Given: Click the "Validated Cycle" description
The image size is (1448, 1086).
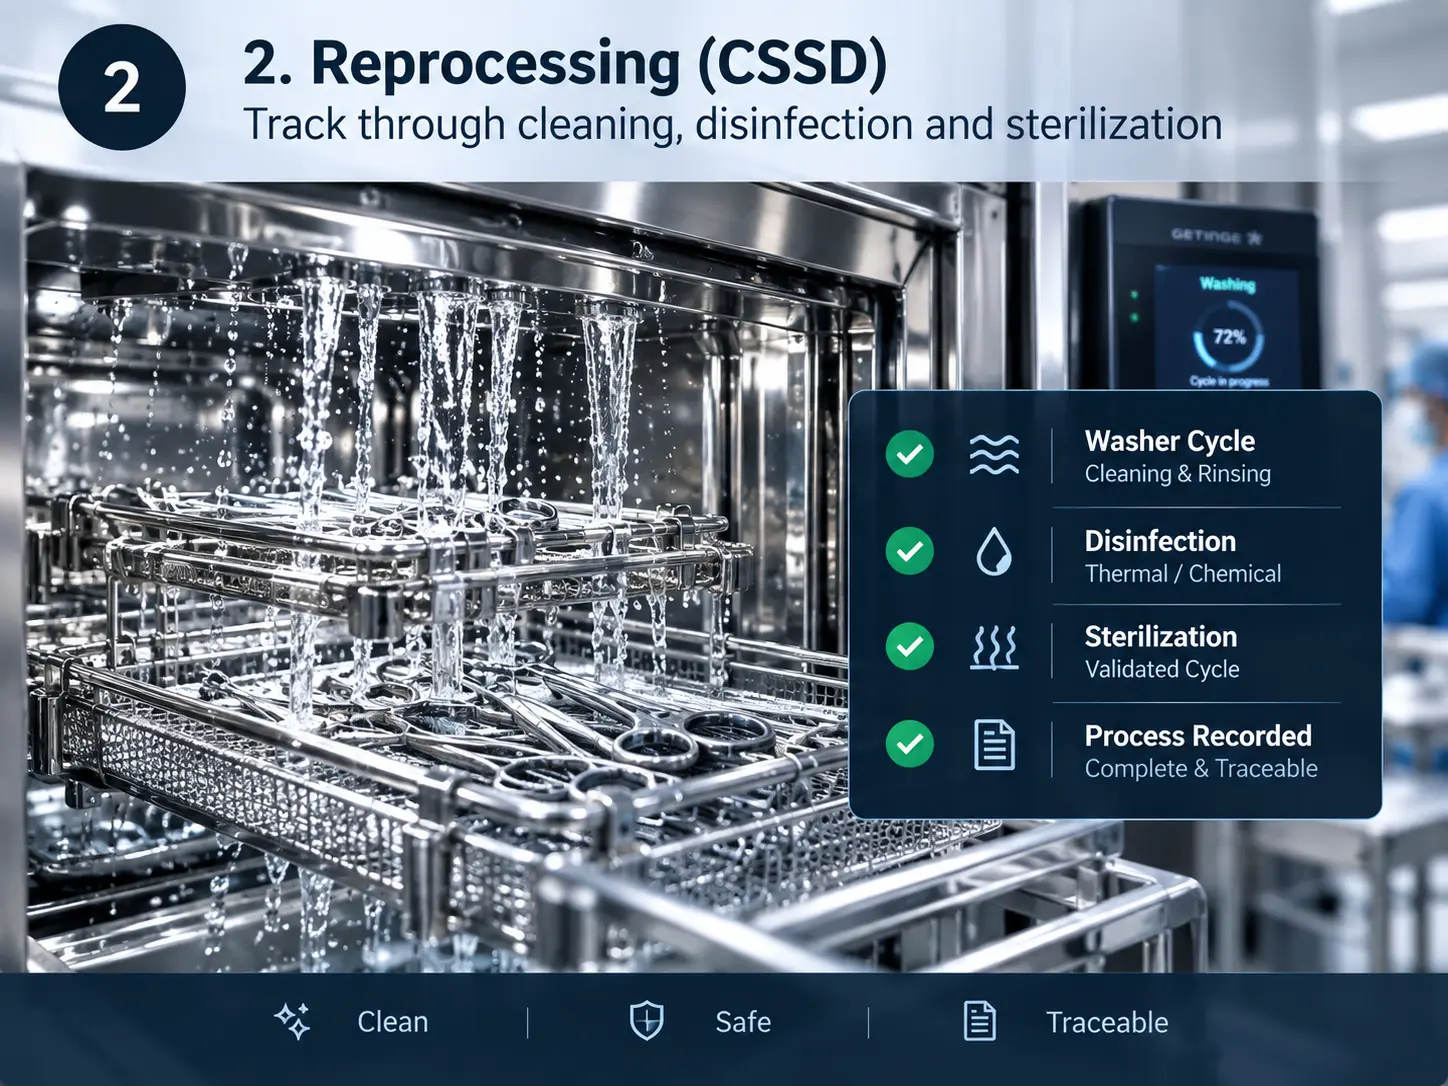Looking at the screenshot, I should click(x=1162, y=670).
